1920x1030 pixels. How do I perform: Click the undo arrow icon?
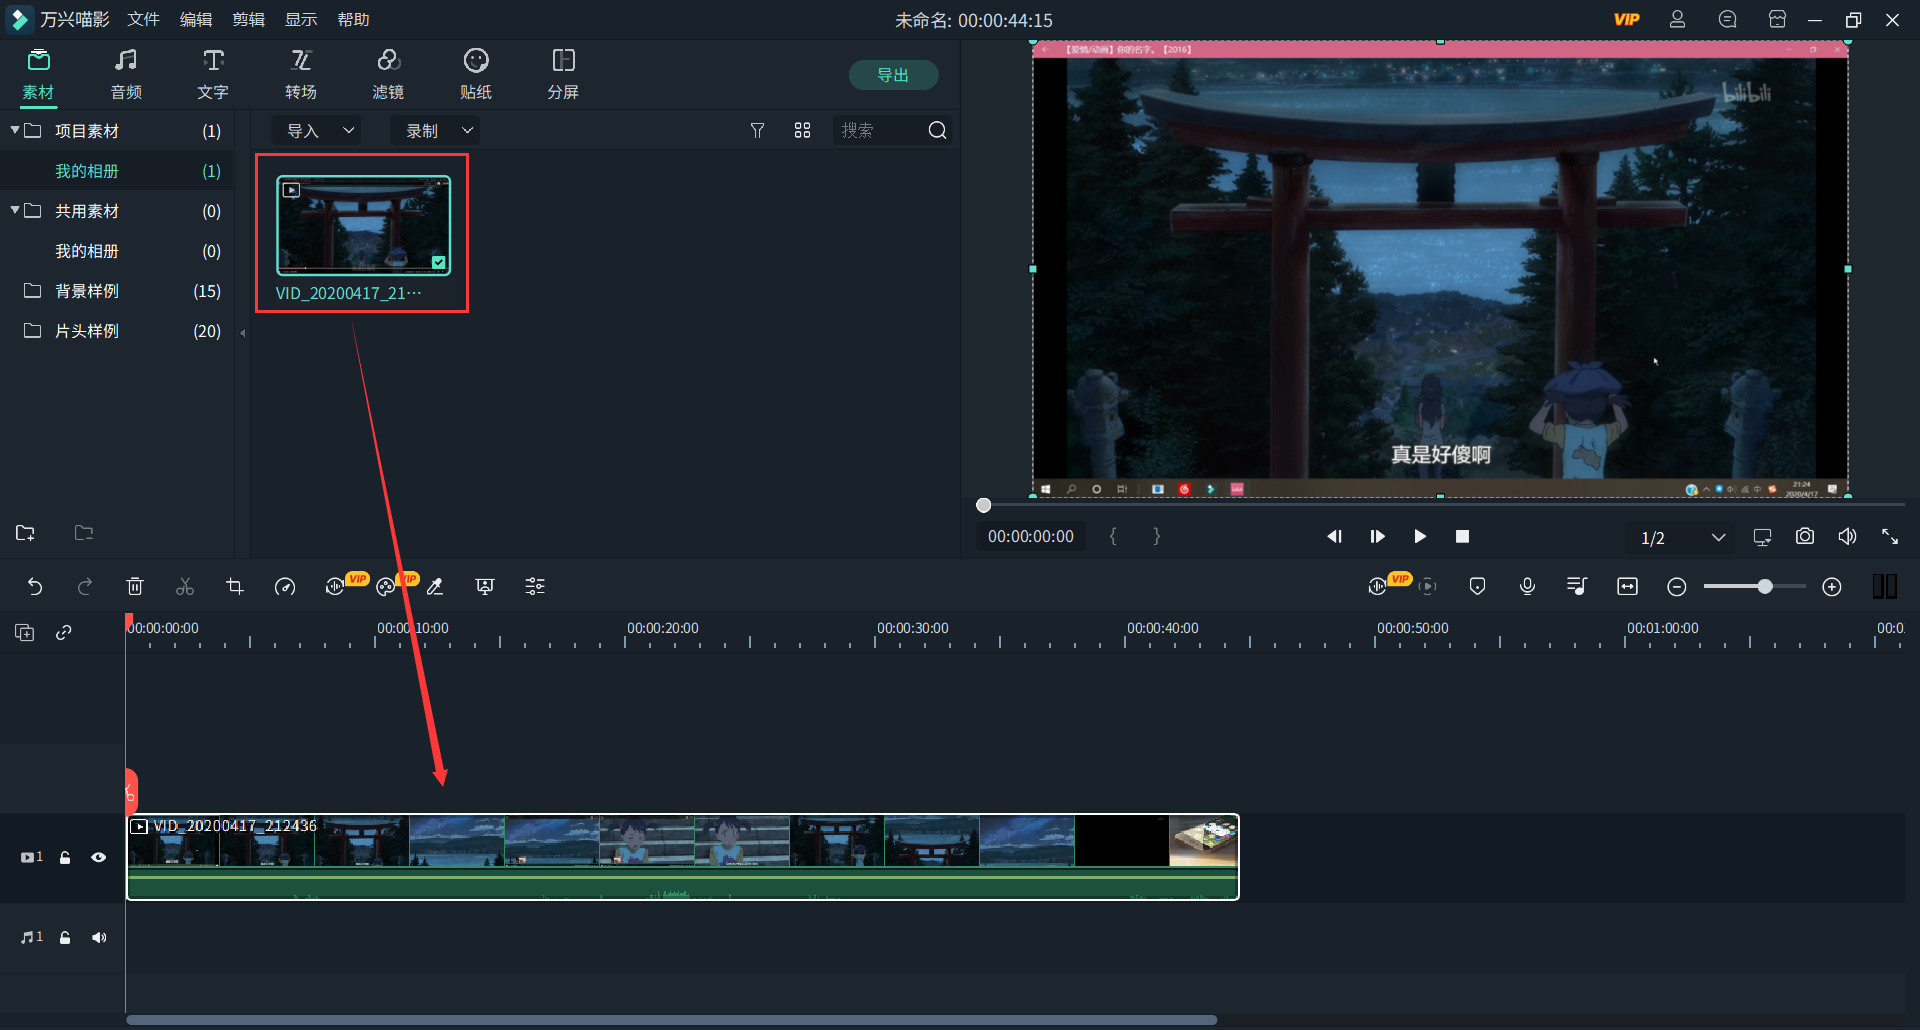(35, 587)
